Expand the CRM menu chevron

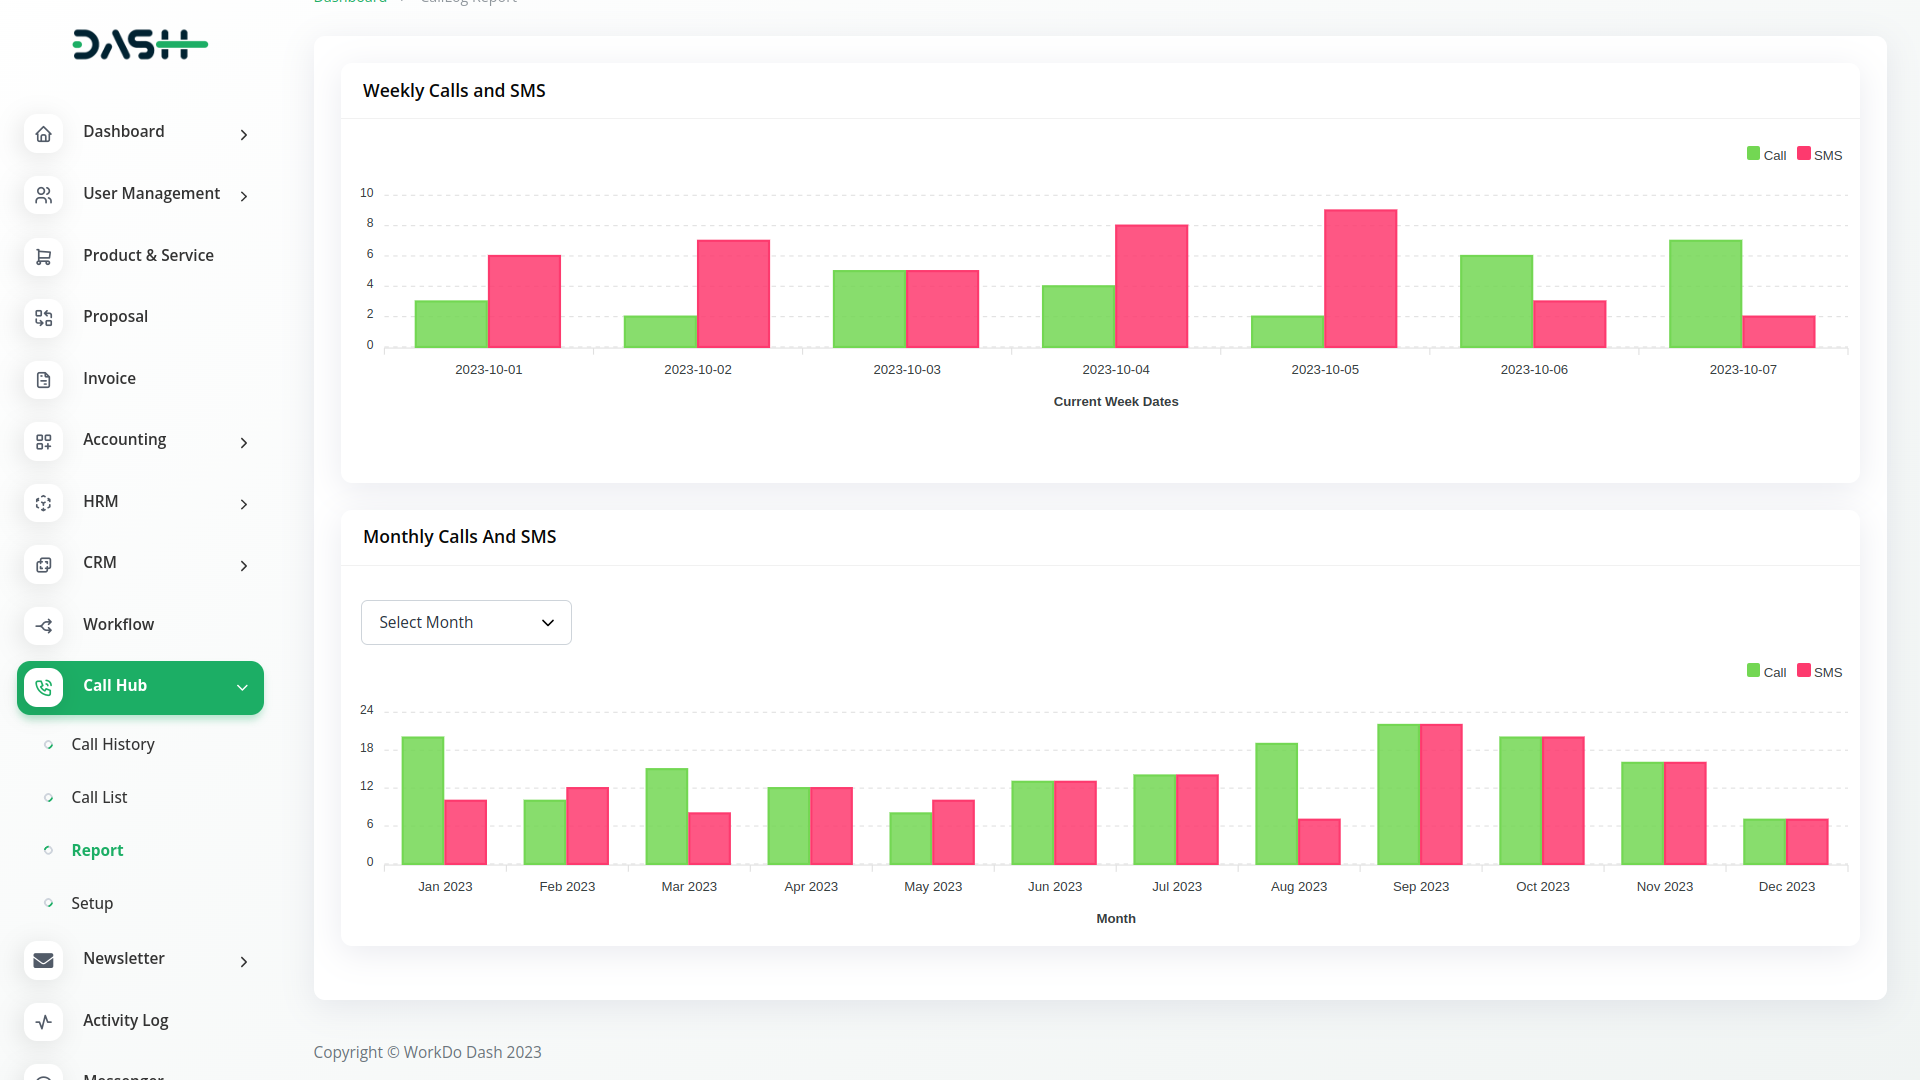tap(243, 565)
